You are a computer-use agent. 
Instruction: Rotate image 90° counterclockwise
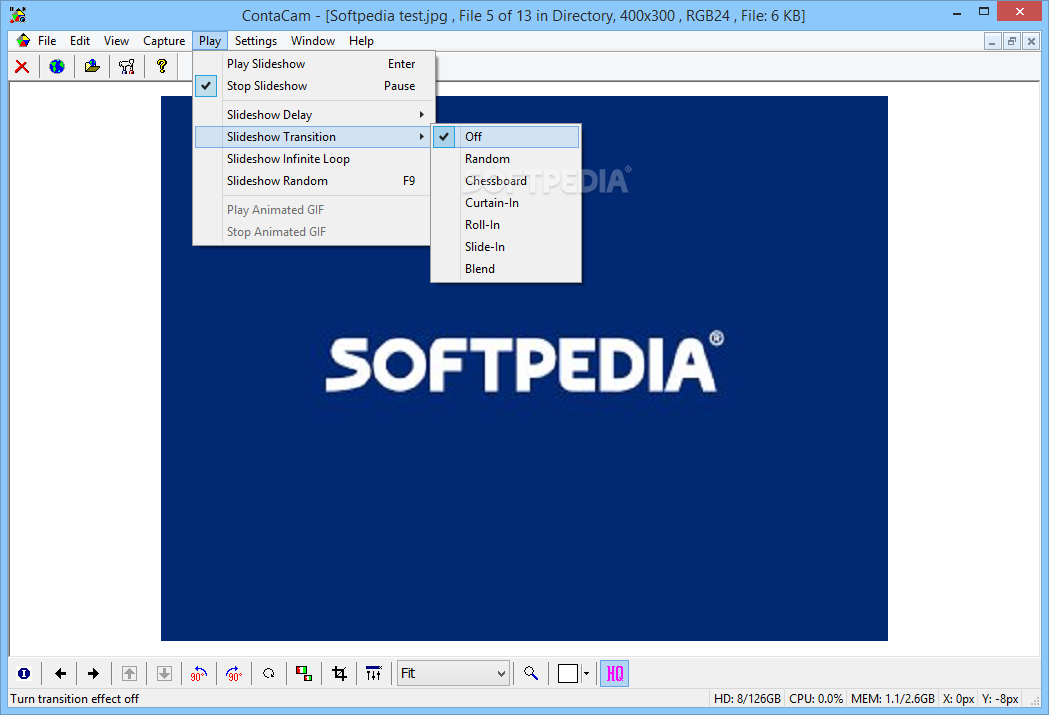coord(199,674)
